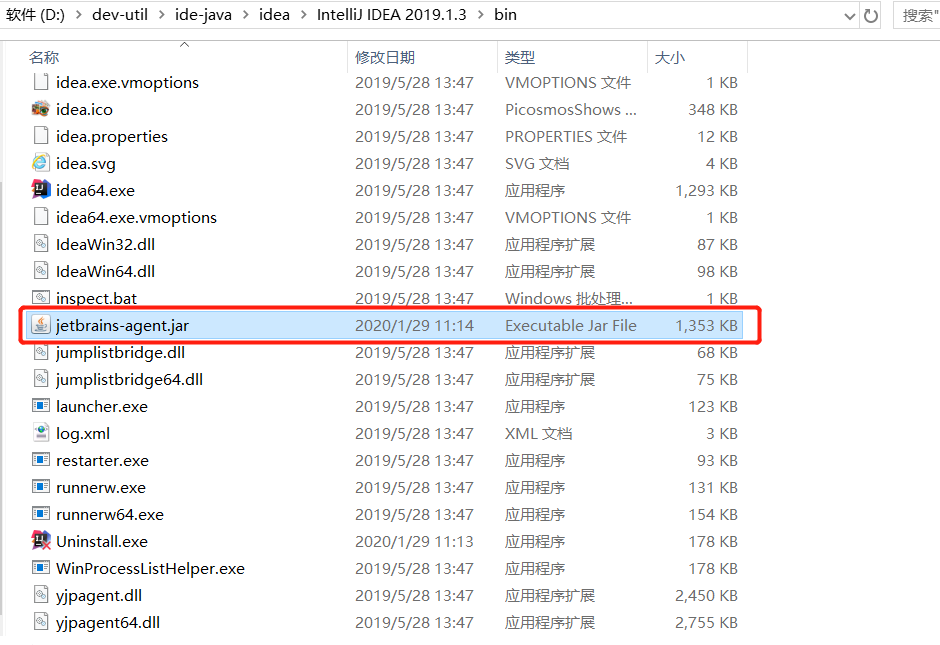
Task: Click the yjpagent.dll file icon
Action: 41,595
